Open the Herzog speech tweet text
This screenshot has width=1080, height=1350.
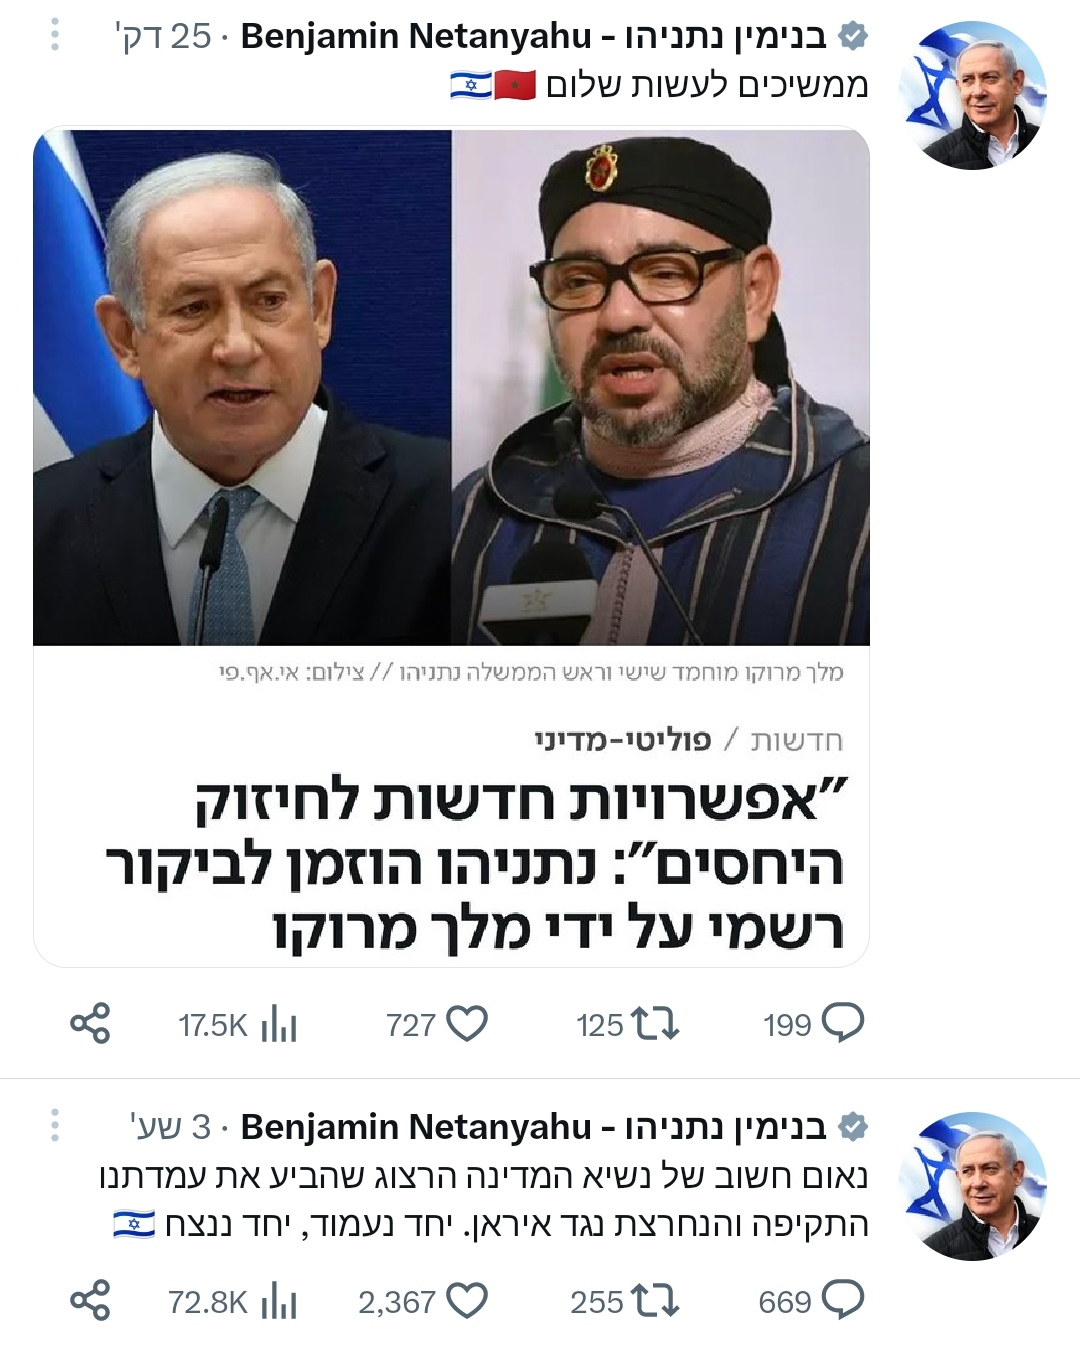[x=484, y=1200]
